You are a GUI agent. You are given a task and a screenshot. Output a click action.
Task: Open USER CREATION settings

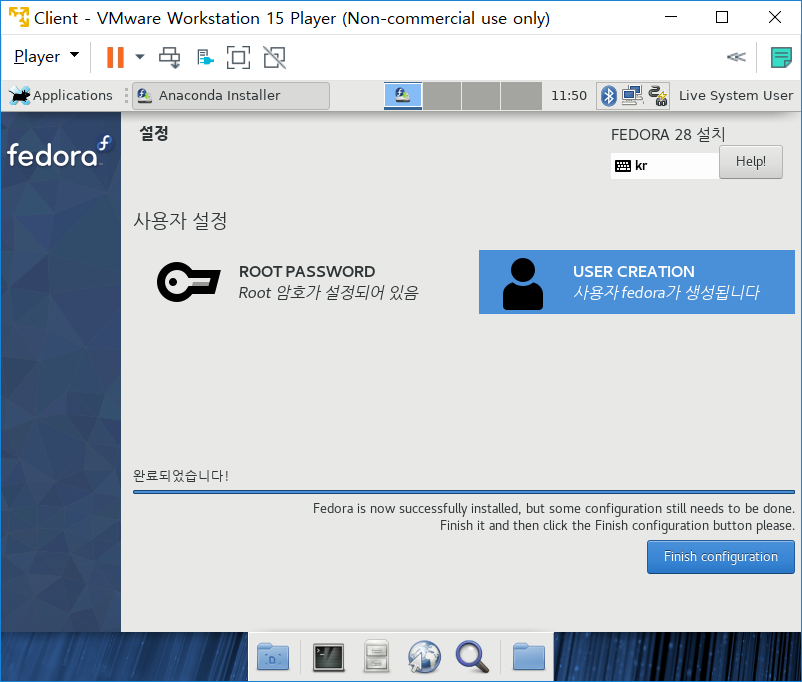tap(636, 282)
